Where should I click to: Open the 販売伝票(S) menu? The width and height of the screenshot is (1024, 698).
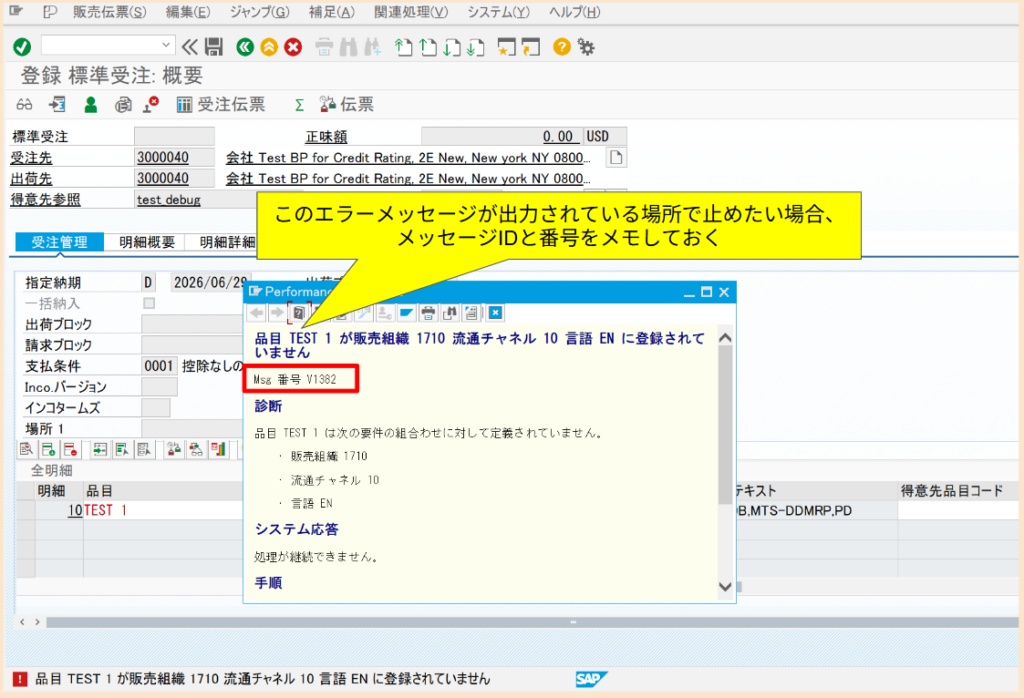[110, 12]
